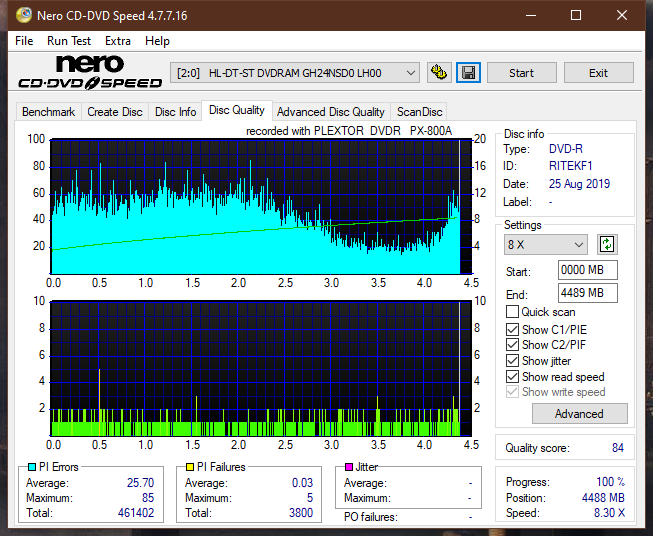This screenshot has width=653, height=536.
Task: Click the date 25 Aug 2019
Action: [579, 184]
